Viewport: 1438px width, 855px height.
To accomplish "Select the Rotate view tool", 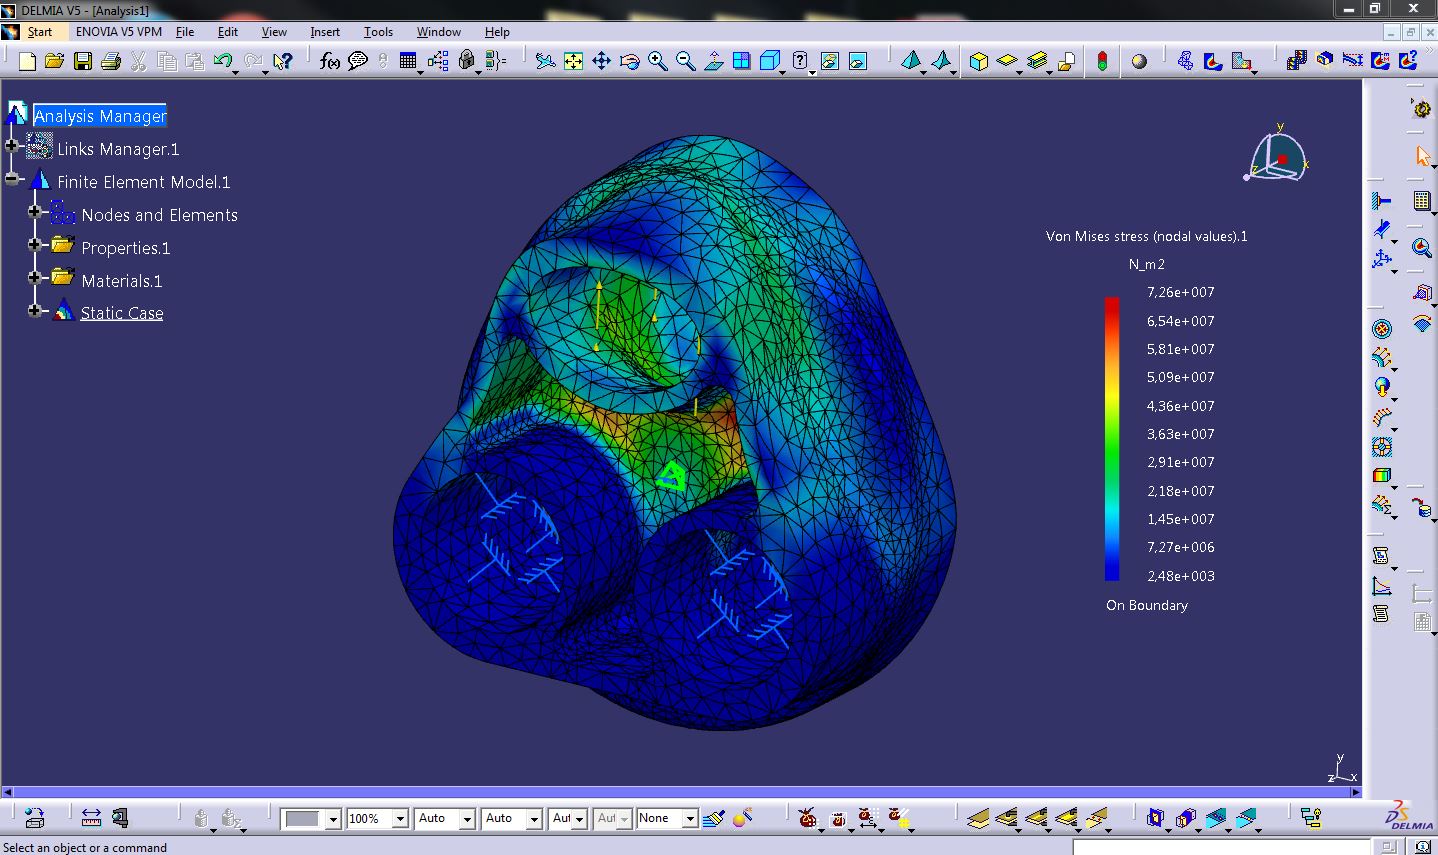I will [629, 62].
